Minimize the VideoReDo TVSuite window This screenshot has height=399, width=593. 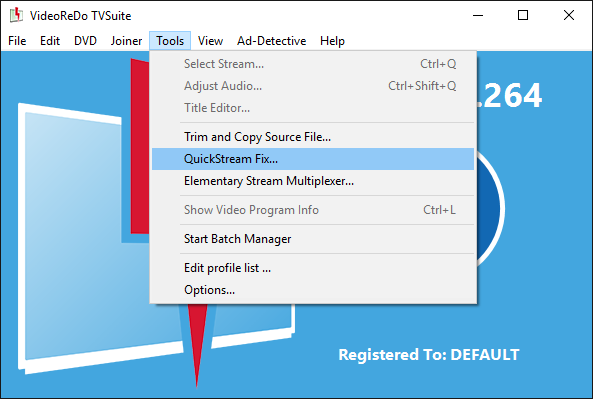pyautogui.click(x=478, y=16)
